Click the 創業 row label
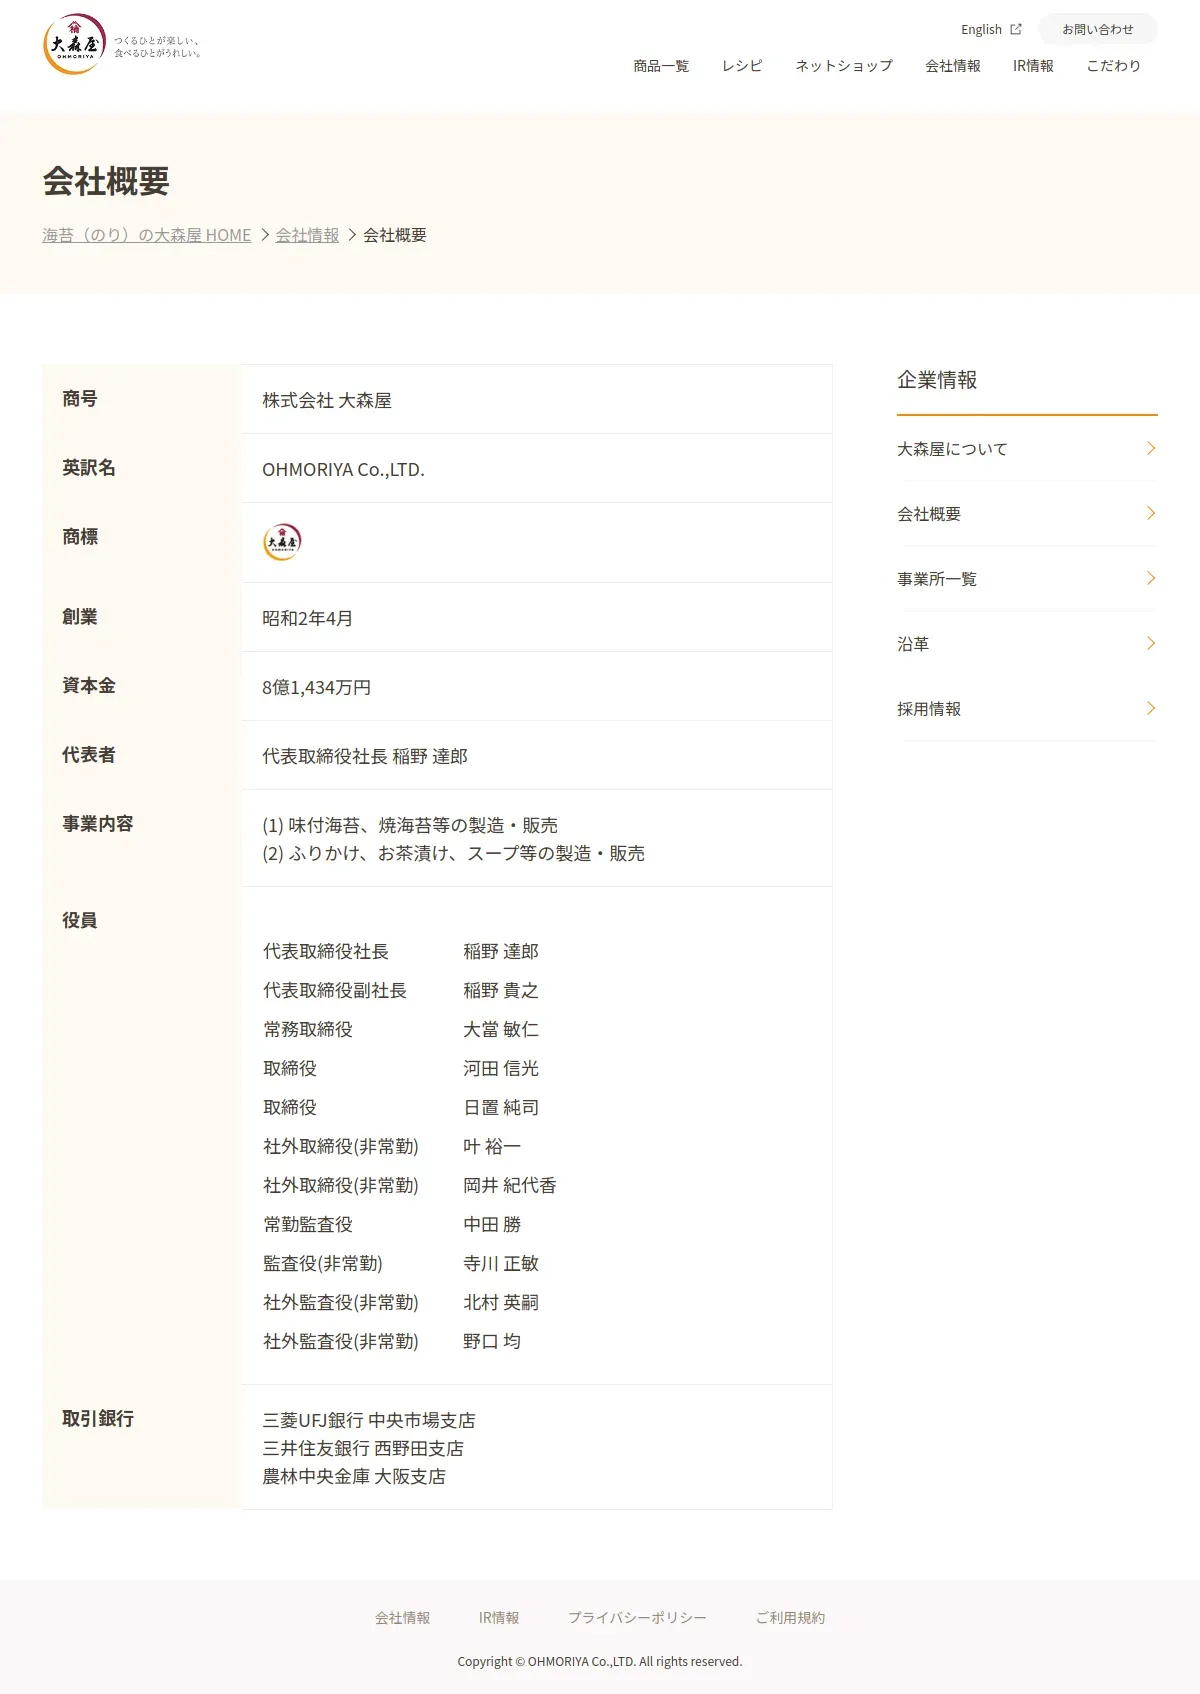1200x1694 pixels. pos(80,616)
